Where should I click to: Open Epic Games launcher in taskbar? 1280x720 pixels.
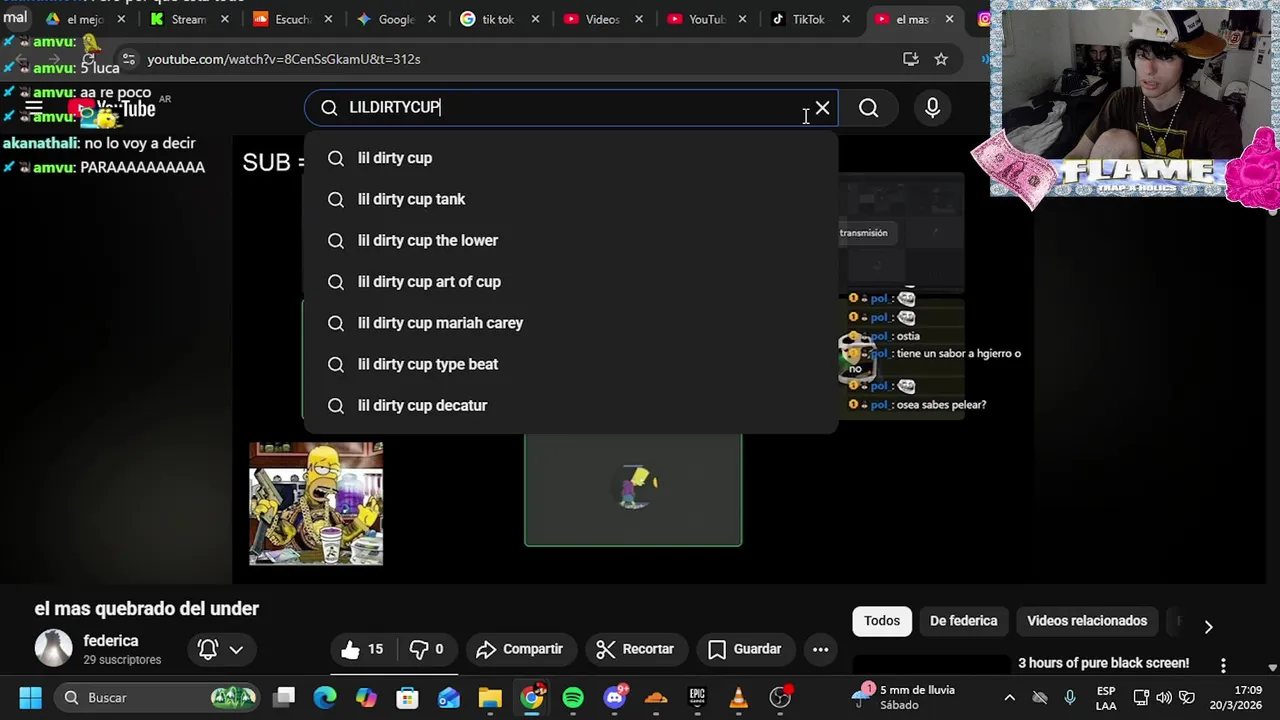pyautogui.click(x=697, y=698)
